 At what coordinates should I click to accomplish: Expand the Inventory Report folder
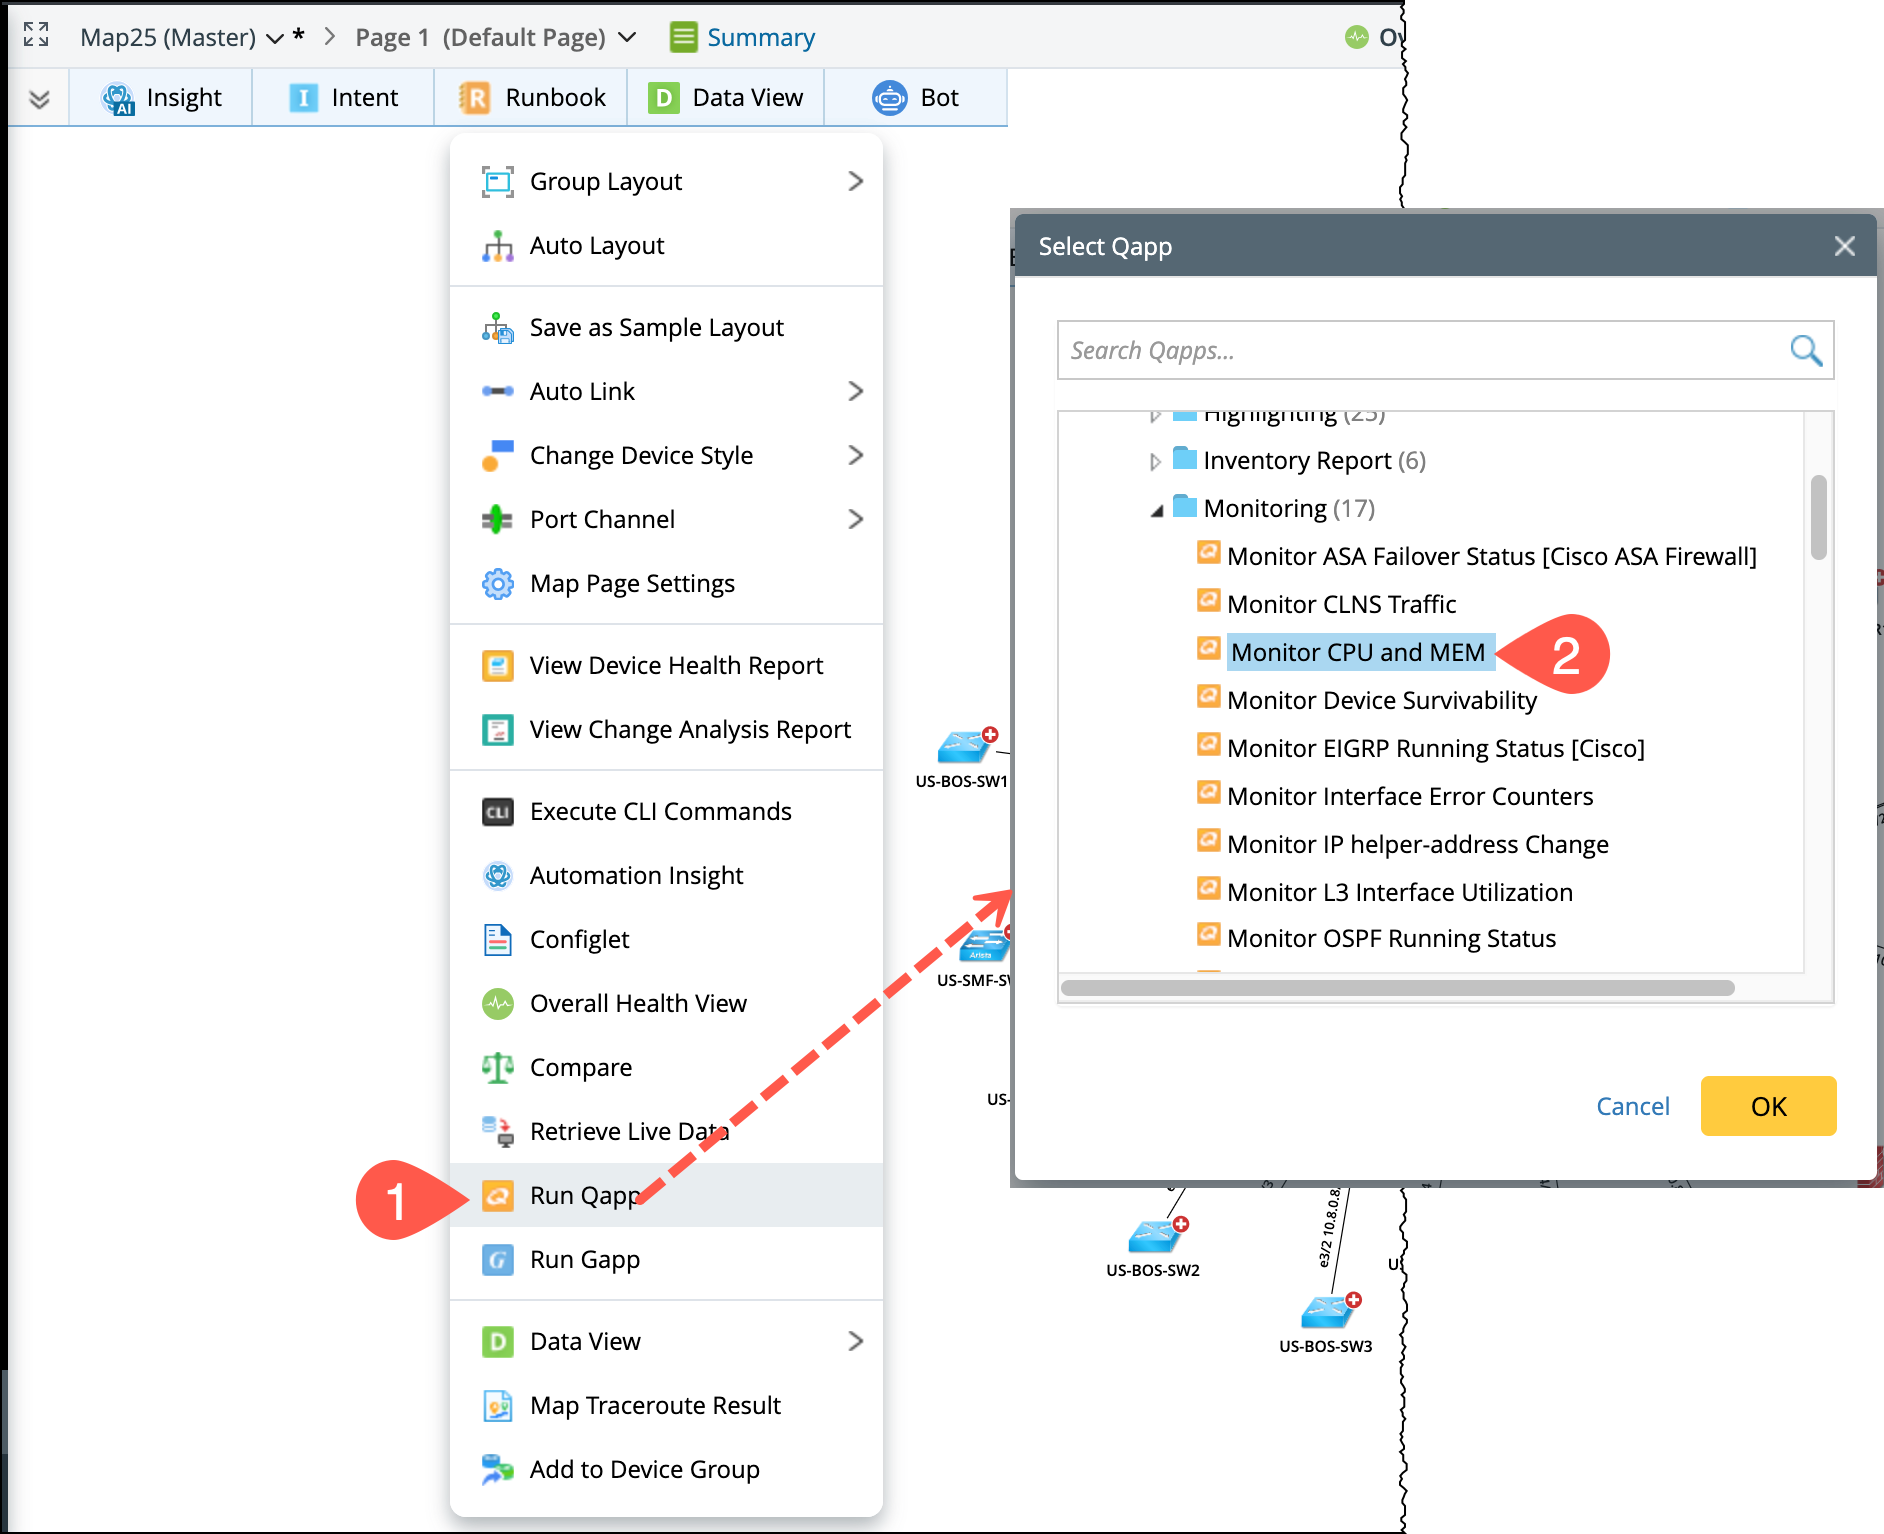pyautogui.click(x=1155, y=461)
